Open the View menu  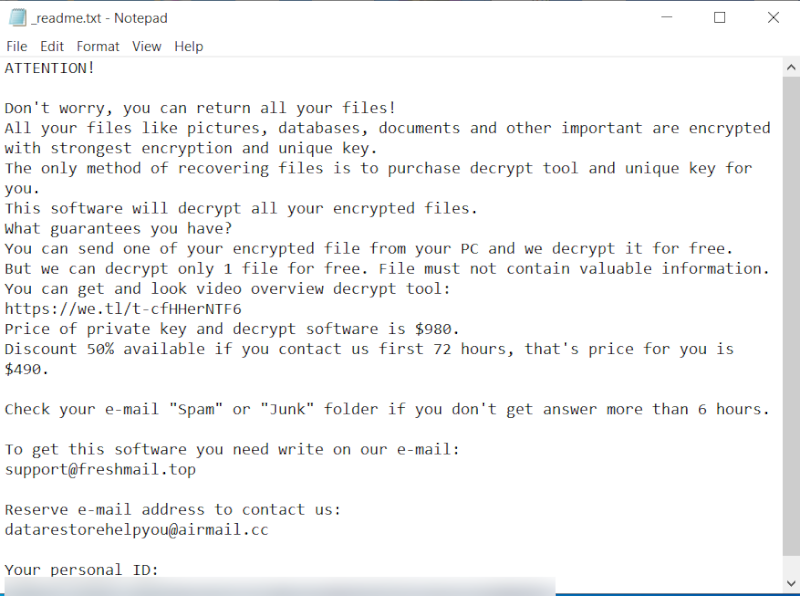tap(146, 46)
